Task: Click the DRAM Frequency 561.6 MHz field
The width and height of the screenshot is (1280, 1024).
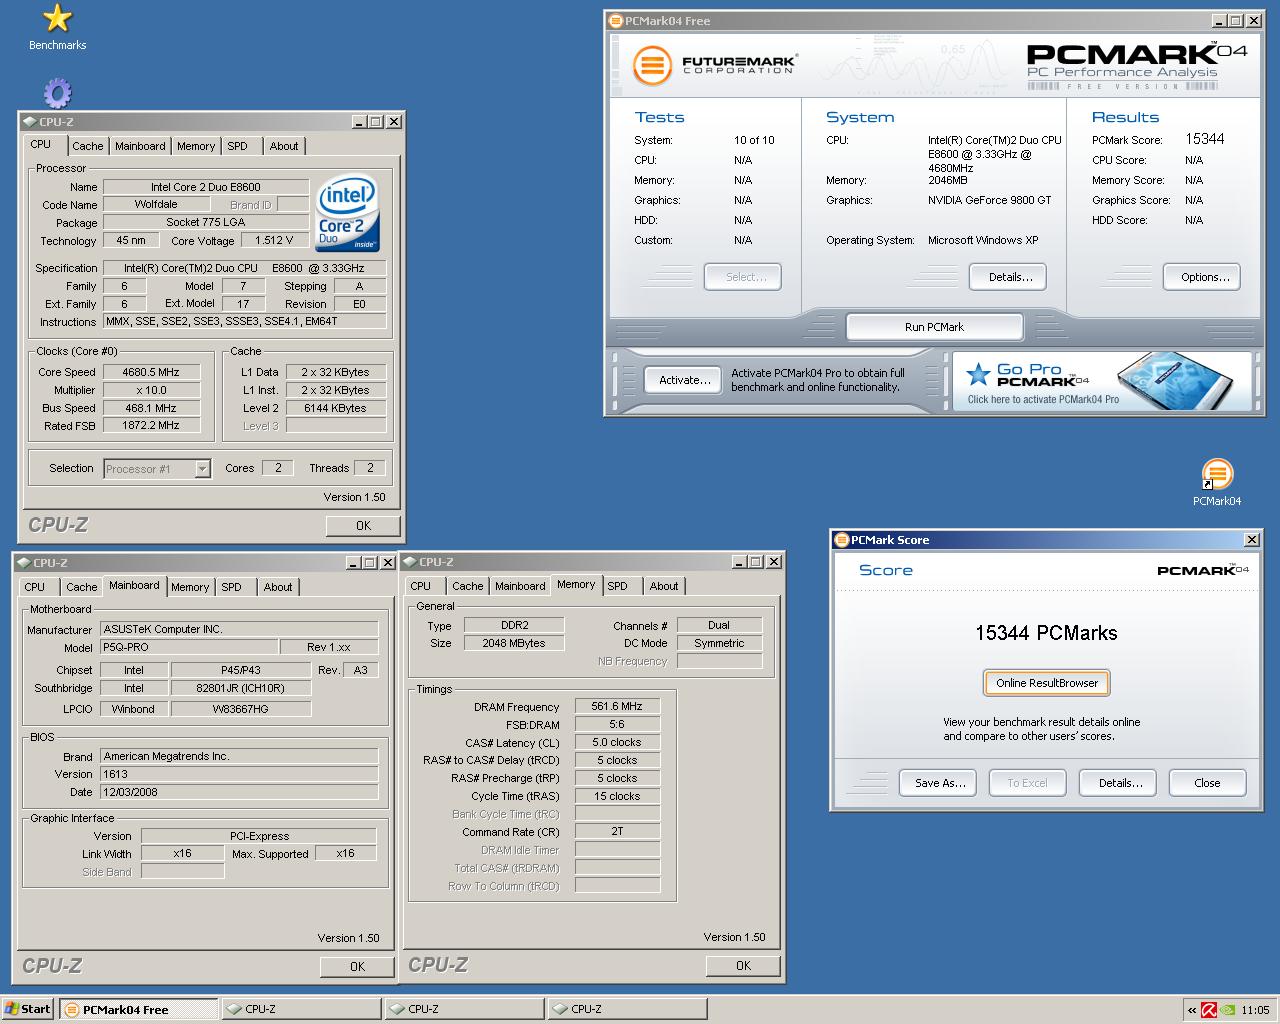Action: (617, 706)
